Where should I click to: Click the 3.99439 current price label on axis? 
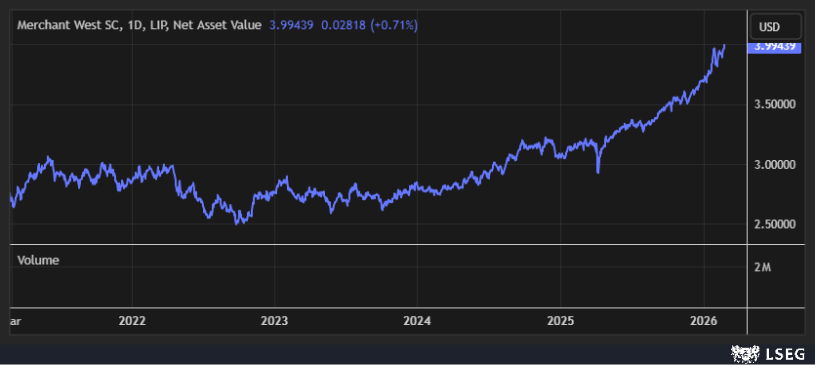tap(774, 47)
